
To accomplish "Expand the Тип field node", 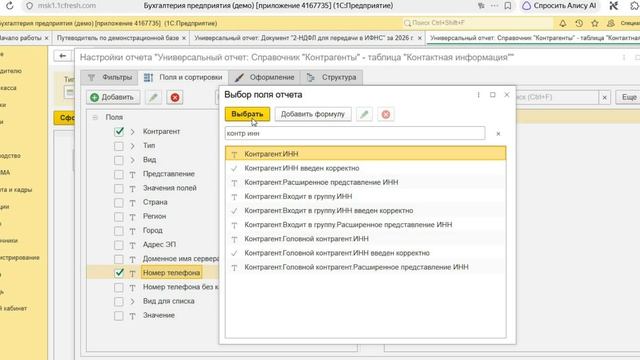I will click(x=133, y=146).
